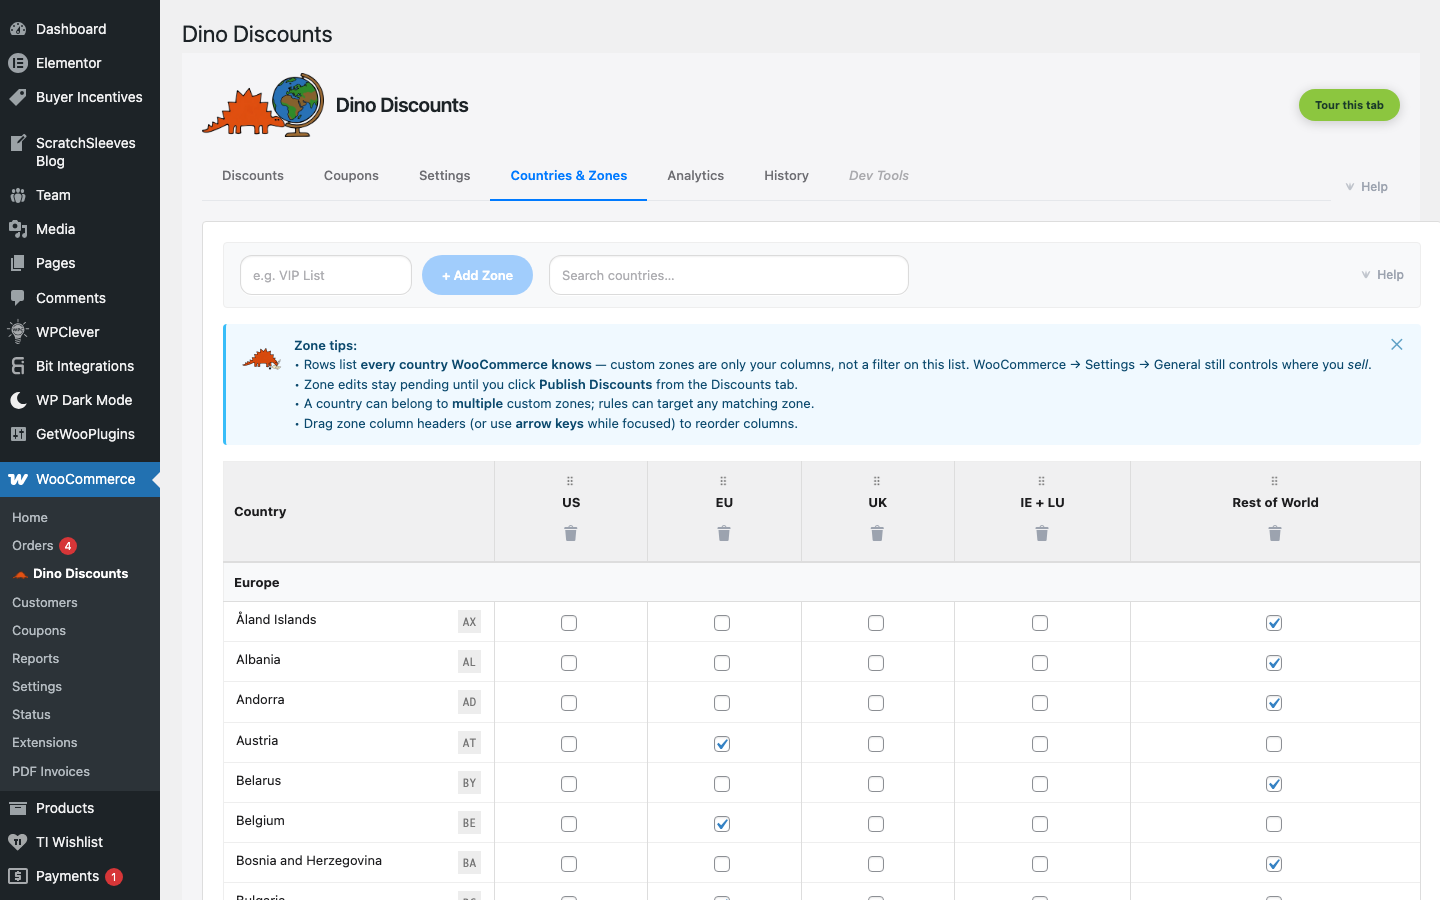
Task: Click the IE + LU column drag handle
Action: [1042, 481]
